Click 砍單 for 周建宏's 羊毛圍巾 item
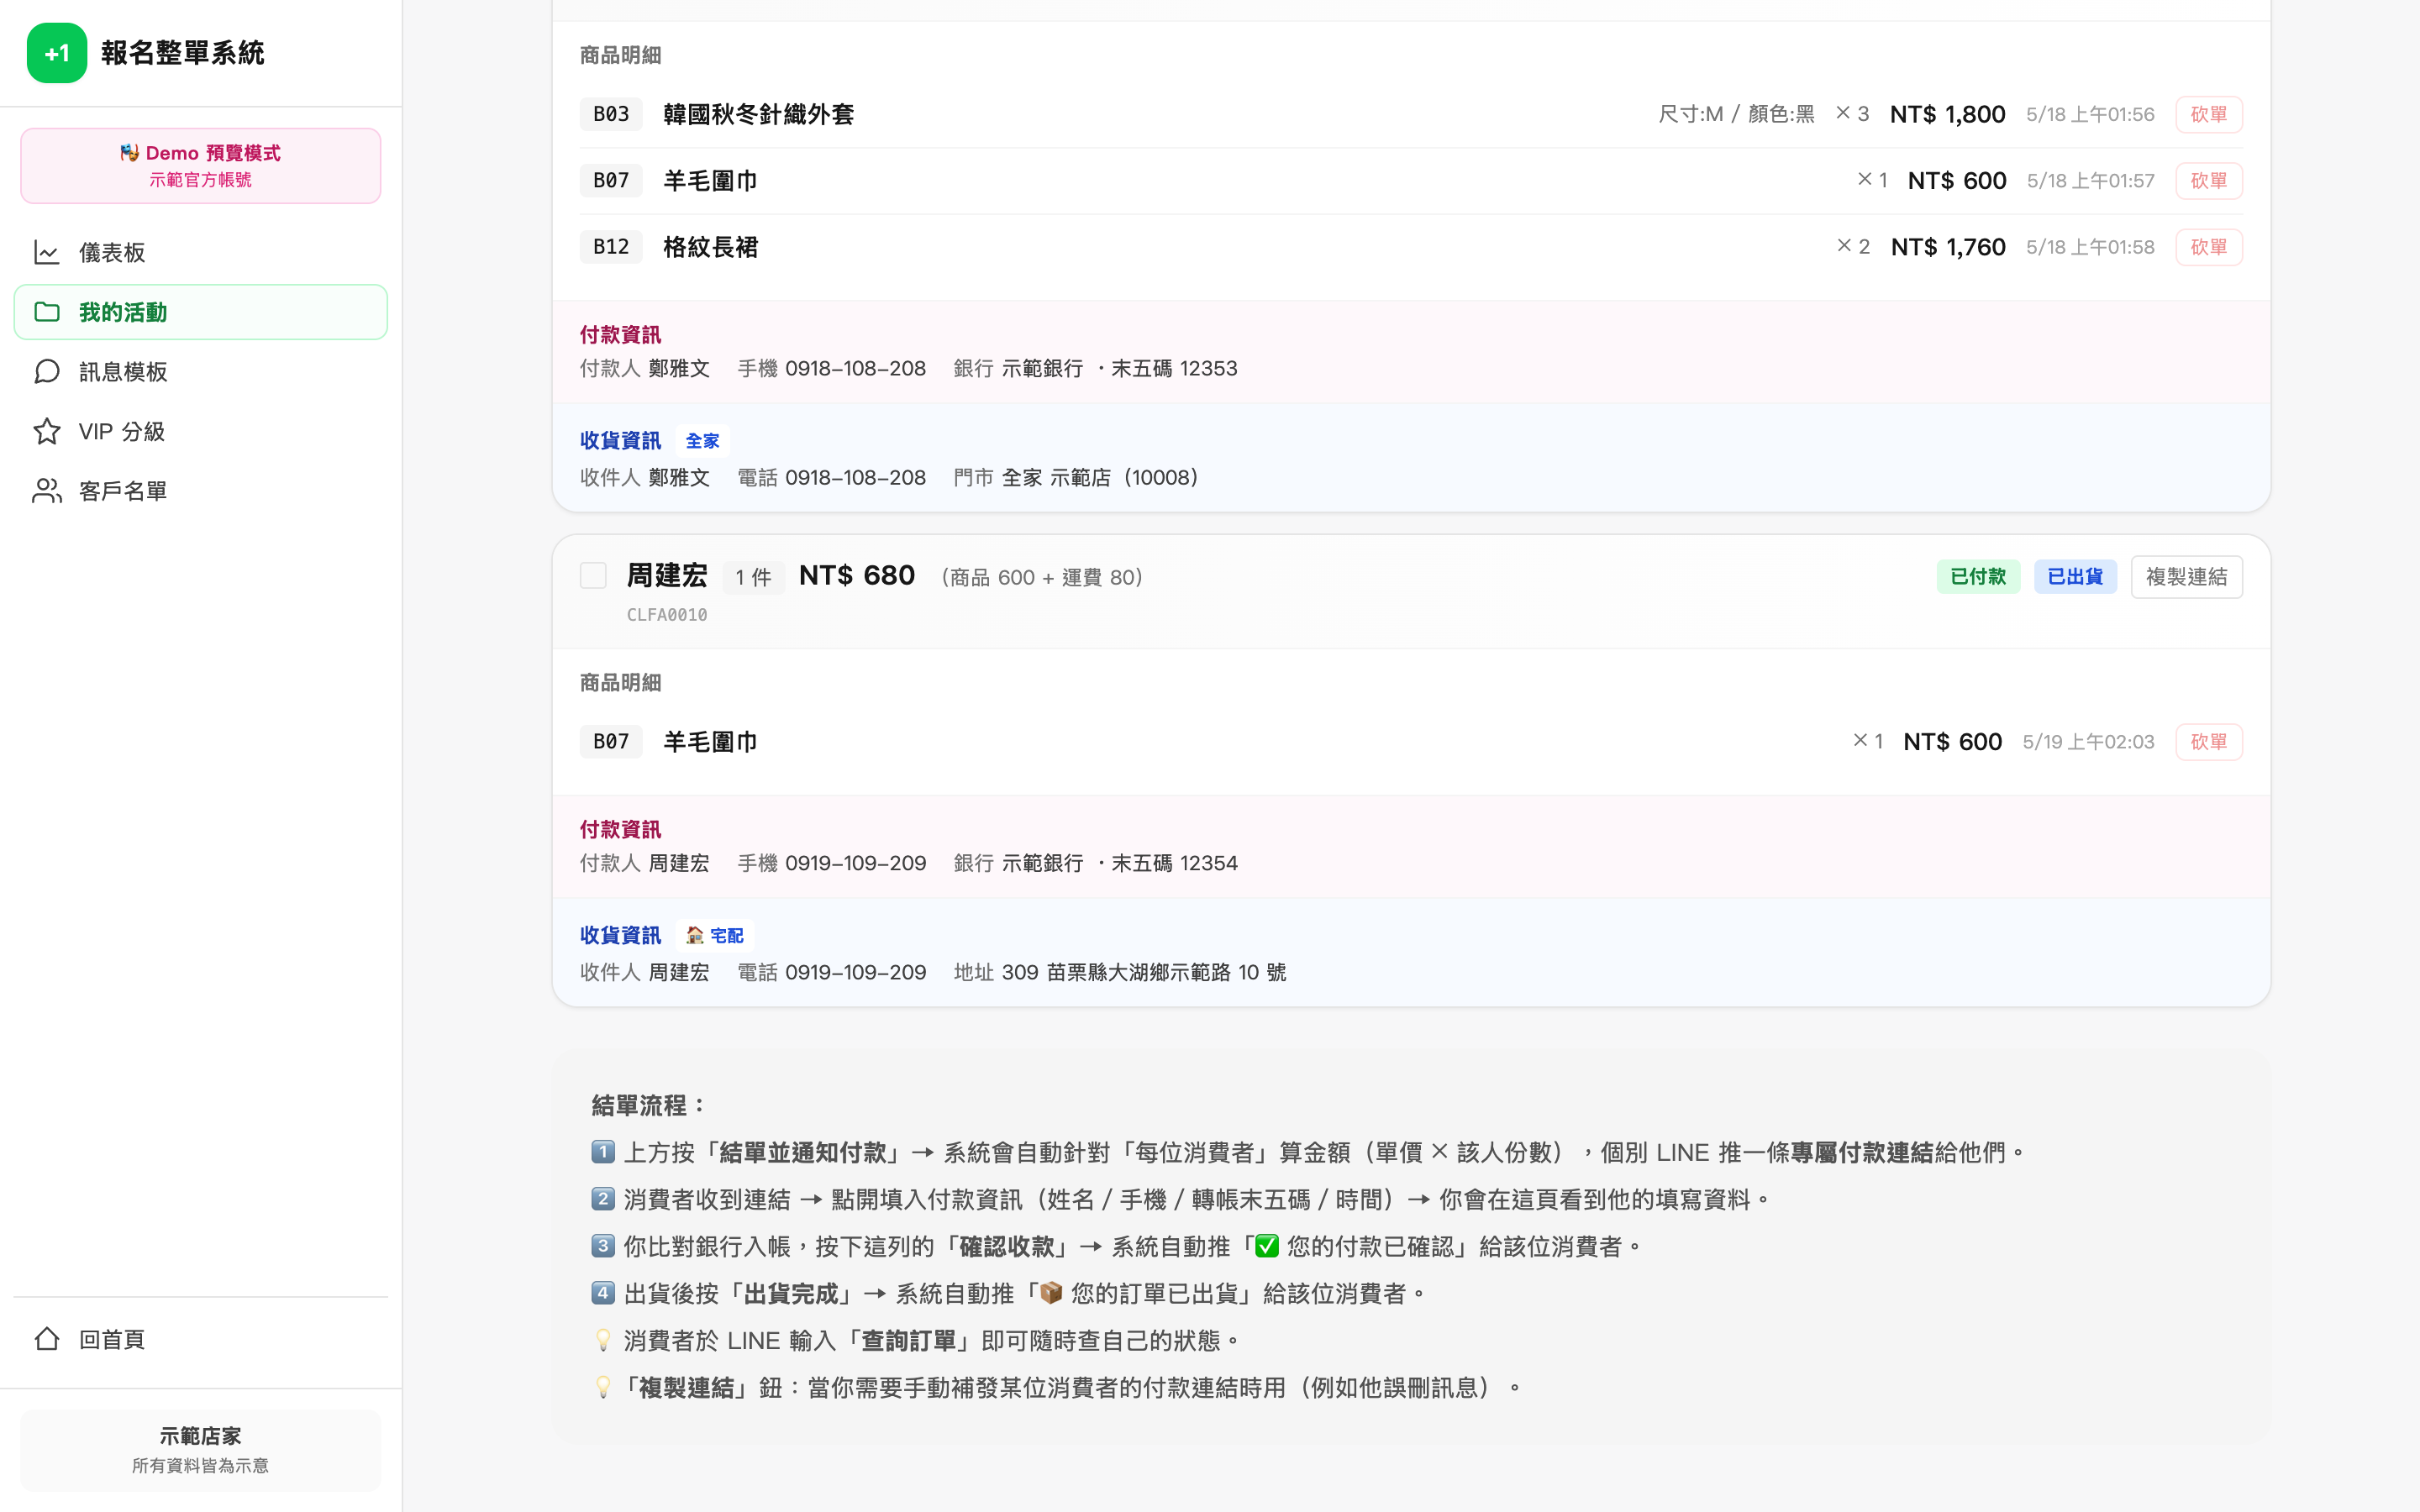Image resolution: width=2420 pixels, height=1512 pixels. tap(2209, 742)
